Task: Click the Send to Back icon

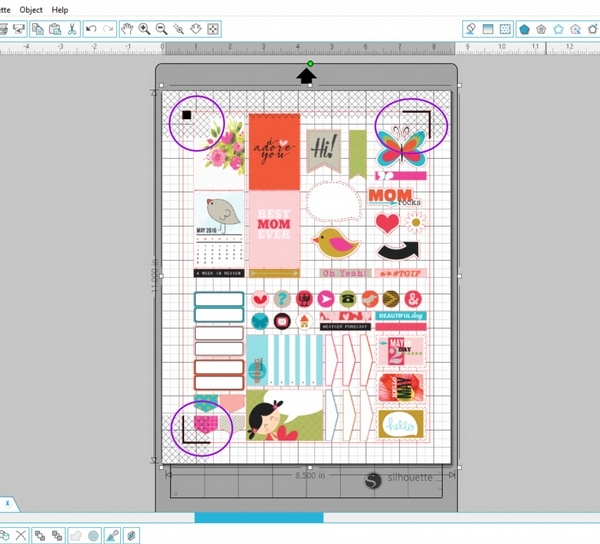Action: 57,535
